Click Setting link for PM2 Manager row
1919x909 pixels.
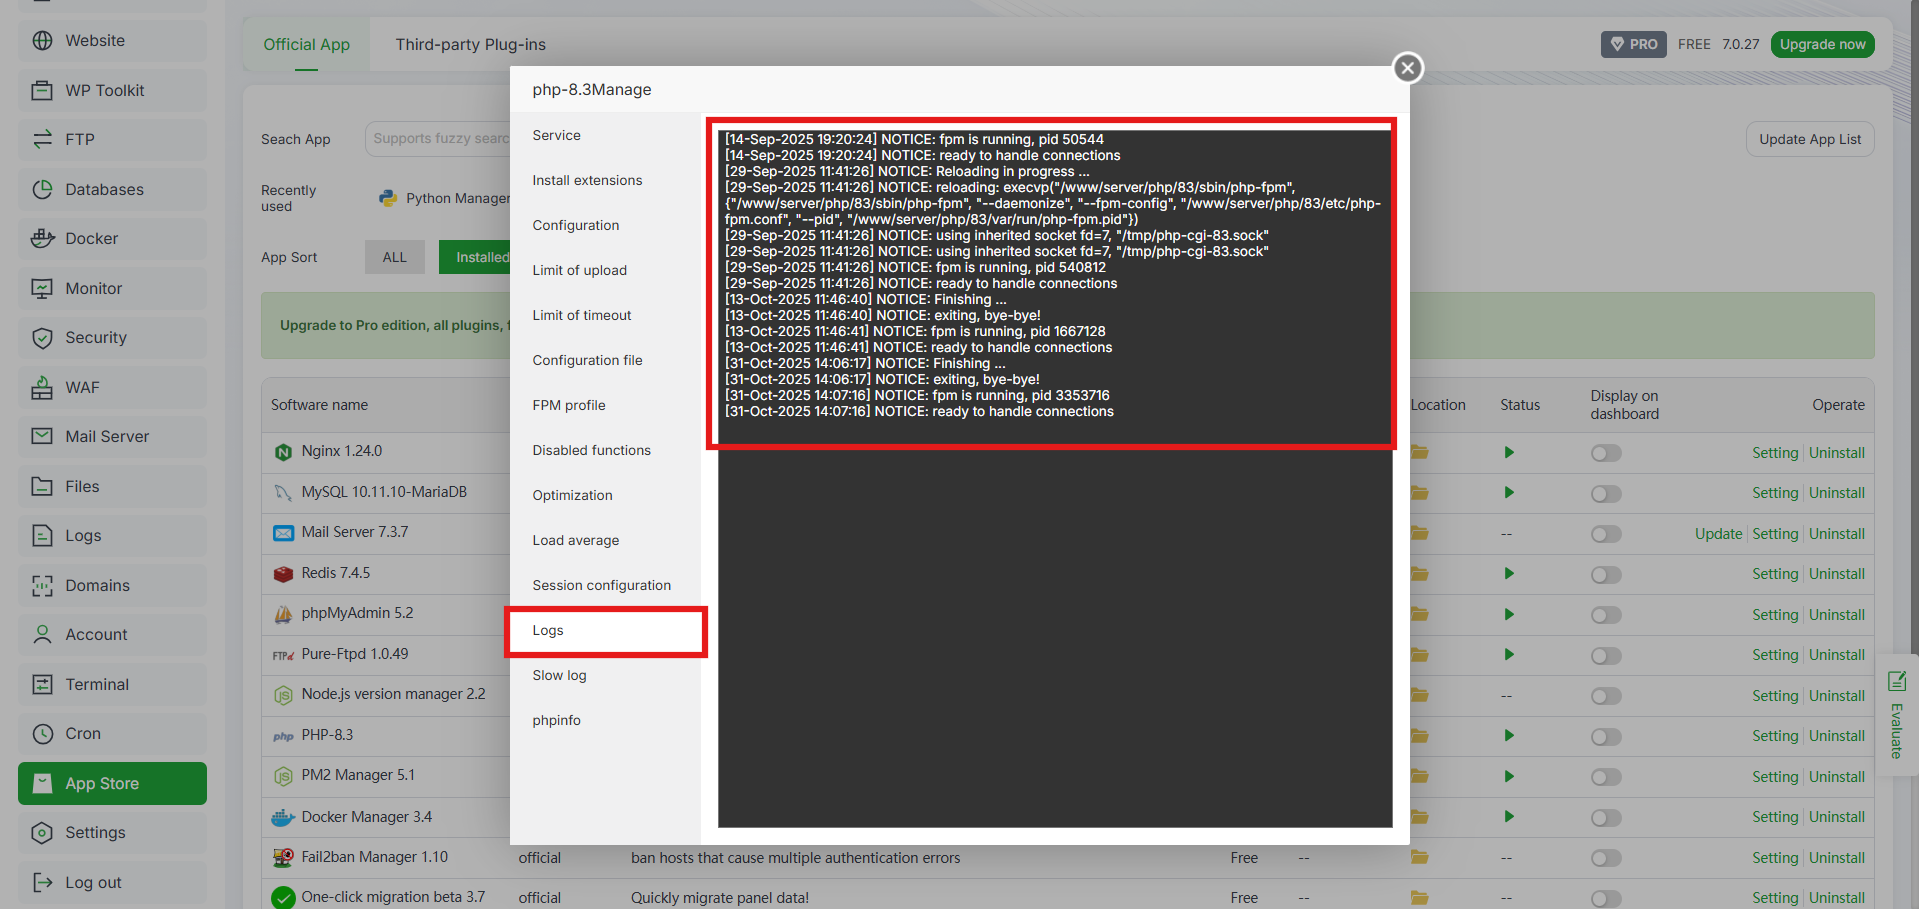(x=1775, y=777)
